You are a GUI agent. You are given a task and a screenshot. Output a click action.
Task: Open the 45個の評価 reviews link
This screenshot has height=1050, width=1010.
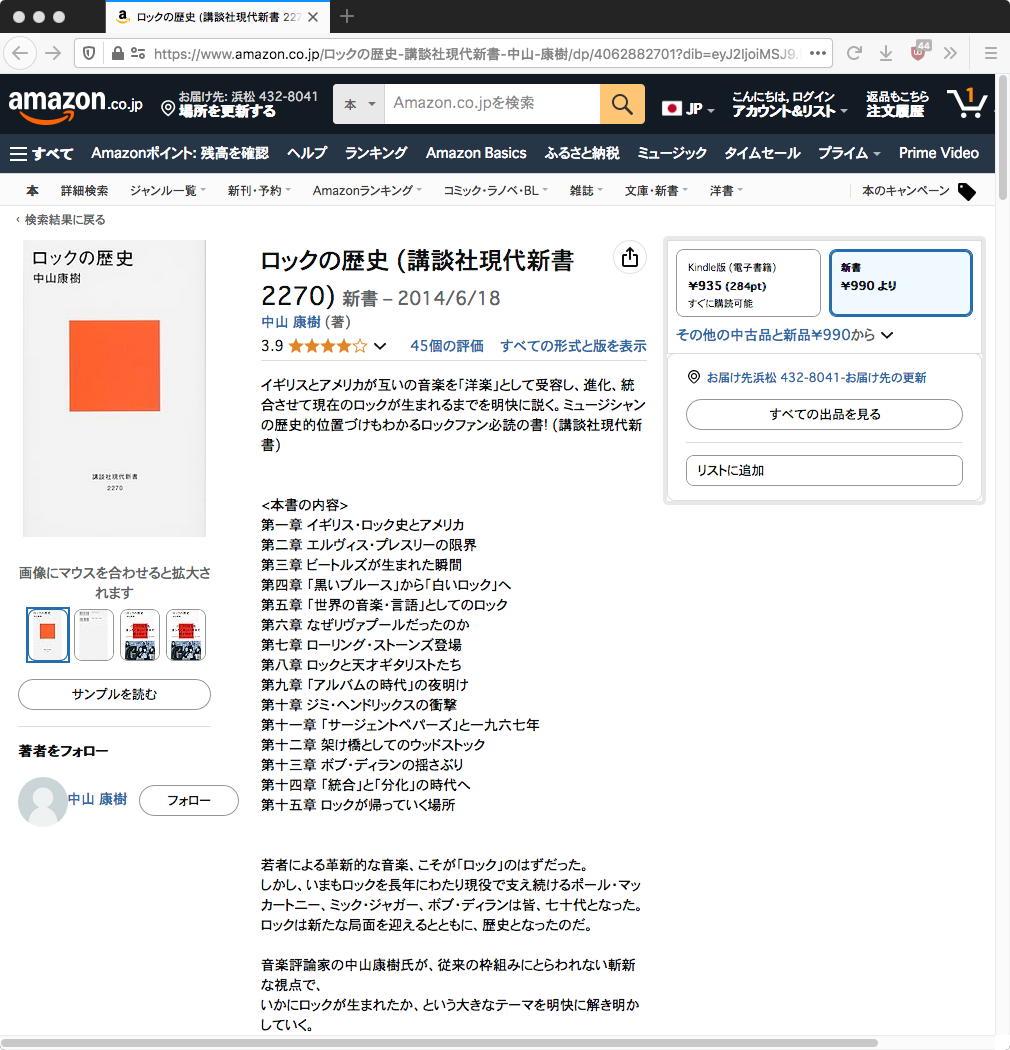pos(447,346)
